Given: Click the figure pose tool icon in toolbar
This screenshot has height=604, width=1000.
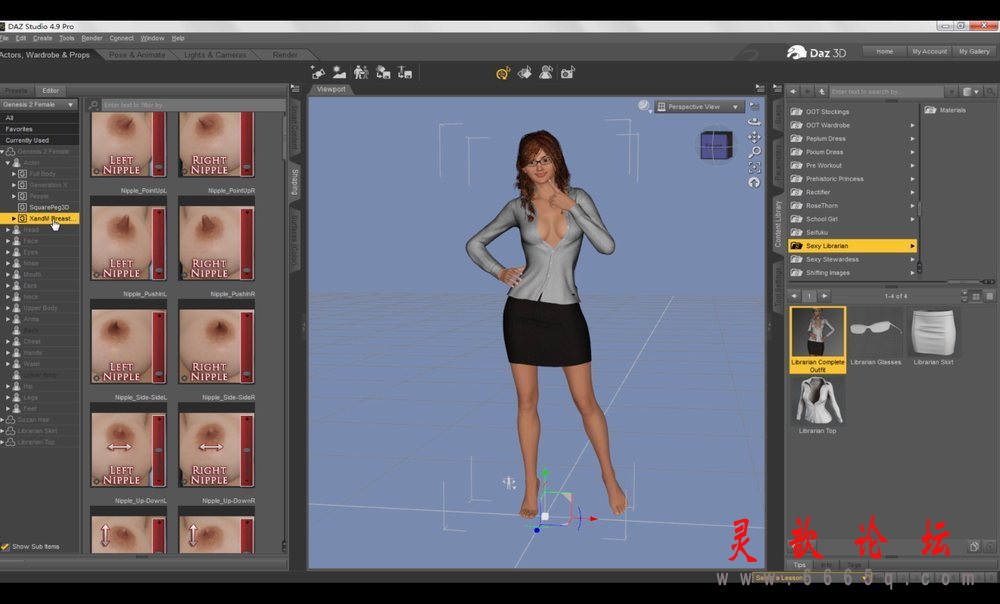Looking at the screenshot, I should (546, 73).
